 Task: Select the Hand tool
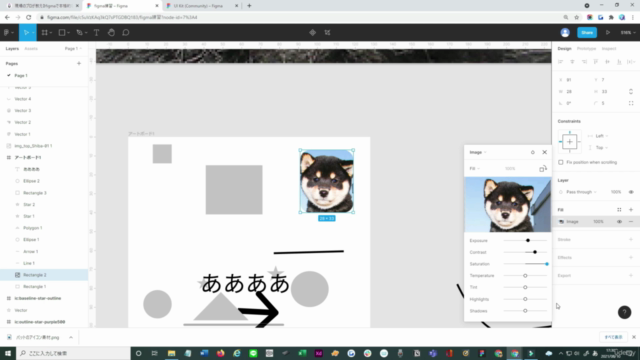[x=111, y=33]
